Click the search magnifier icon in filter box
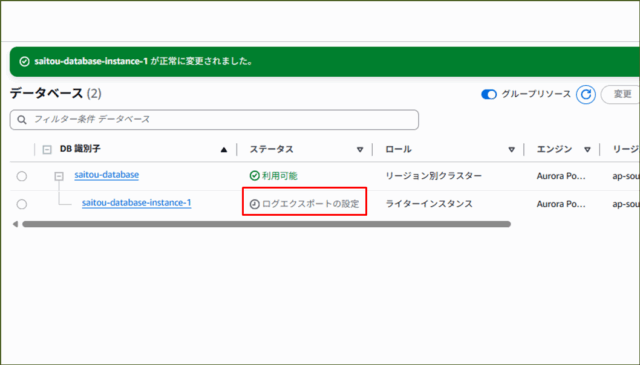640x365 pixels. pyautogui.click(x=22, y=120)
